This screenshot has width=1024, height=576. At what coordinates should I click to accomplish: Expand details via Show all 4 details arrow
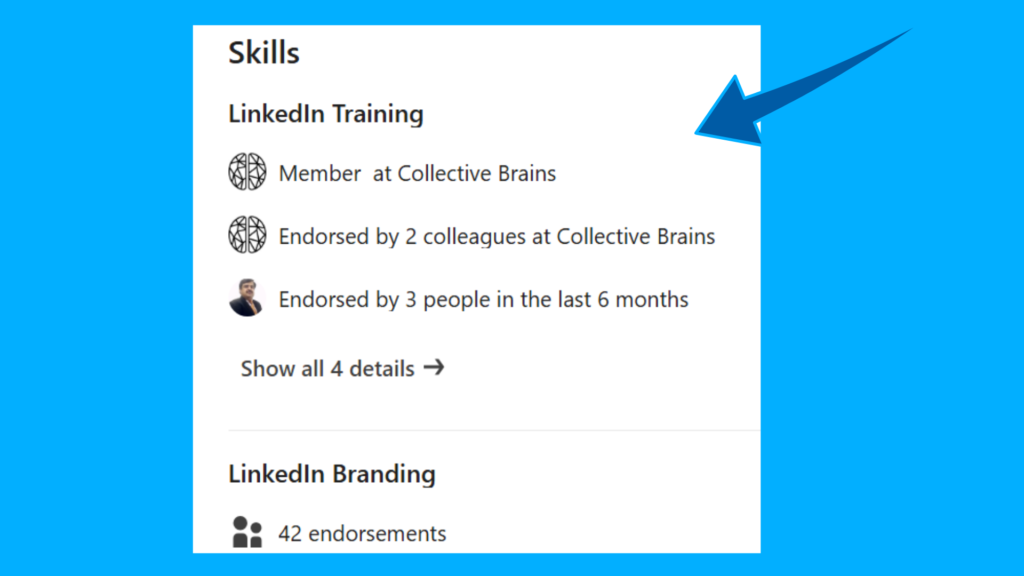435,368
